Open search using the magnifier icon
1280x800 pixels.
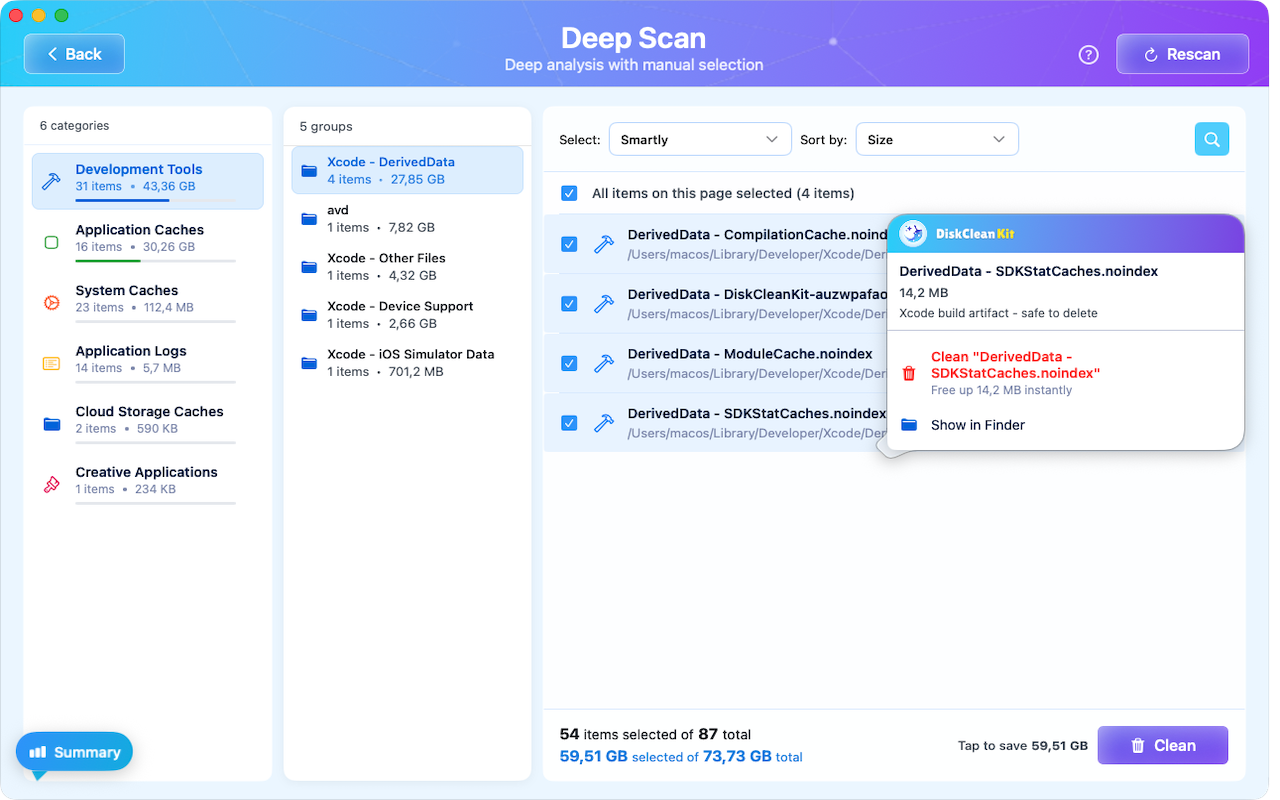click(1211, 139)
